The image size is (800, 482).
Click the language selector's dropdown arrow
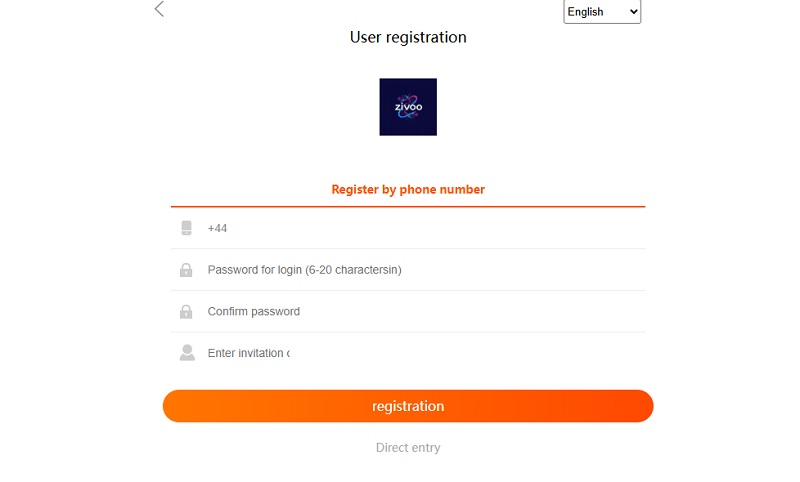click(632, 12)
